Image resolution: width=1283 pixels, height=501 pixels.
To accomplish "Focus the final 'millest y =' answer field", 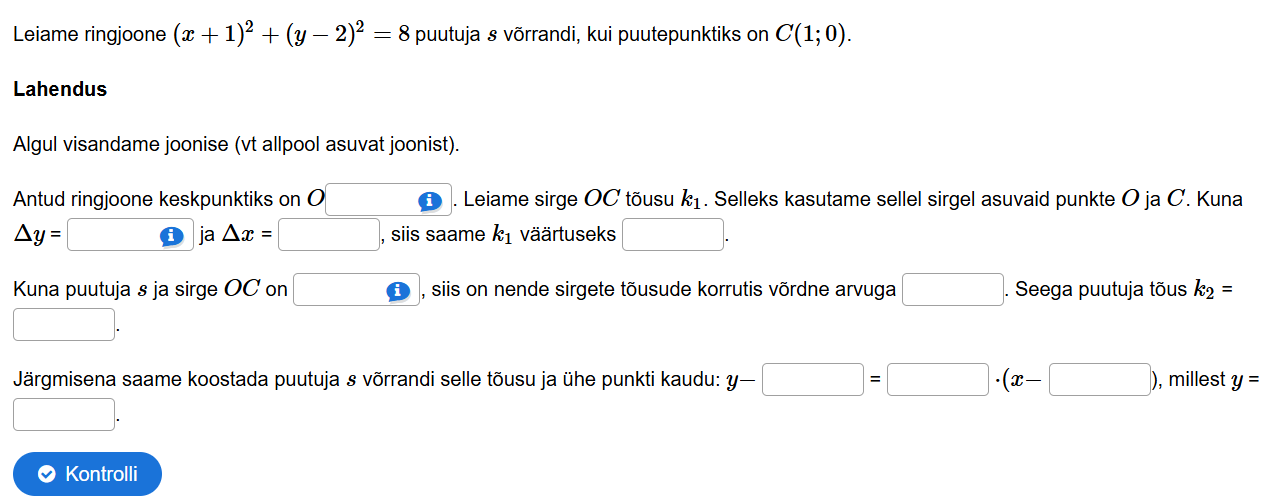I will [64, 414].
